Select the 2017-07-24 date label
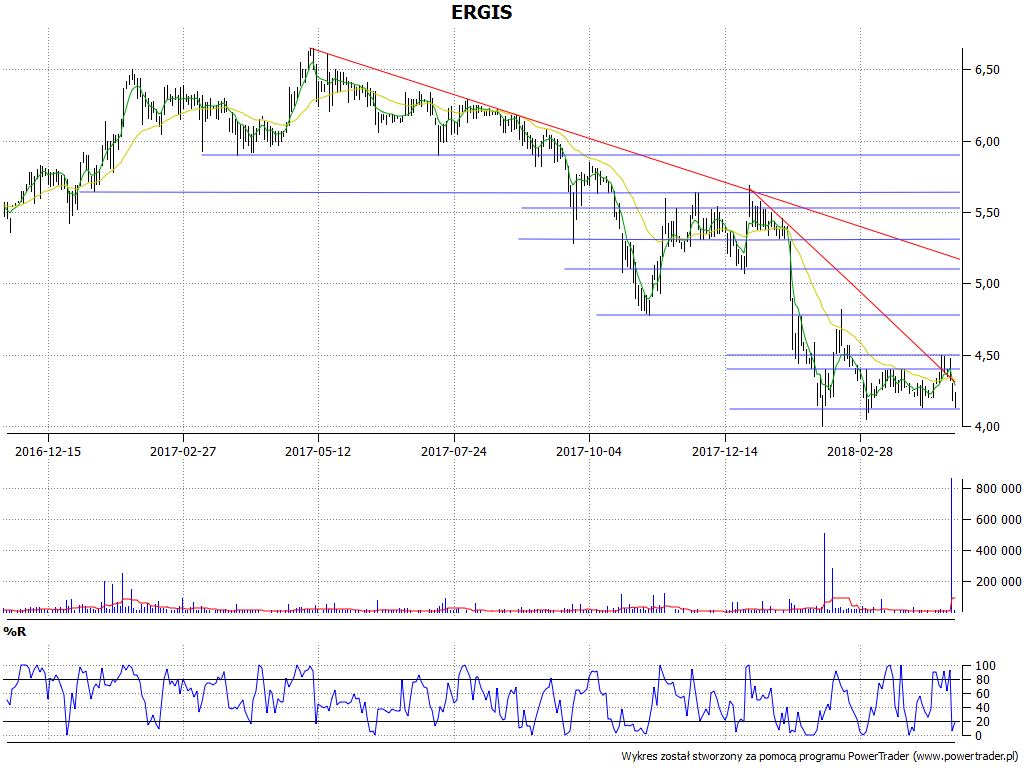 pyautogui.click(x=454, y=451)
